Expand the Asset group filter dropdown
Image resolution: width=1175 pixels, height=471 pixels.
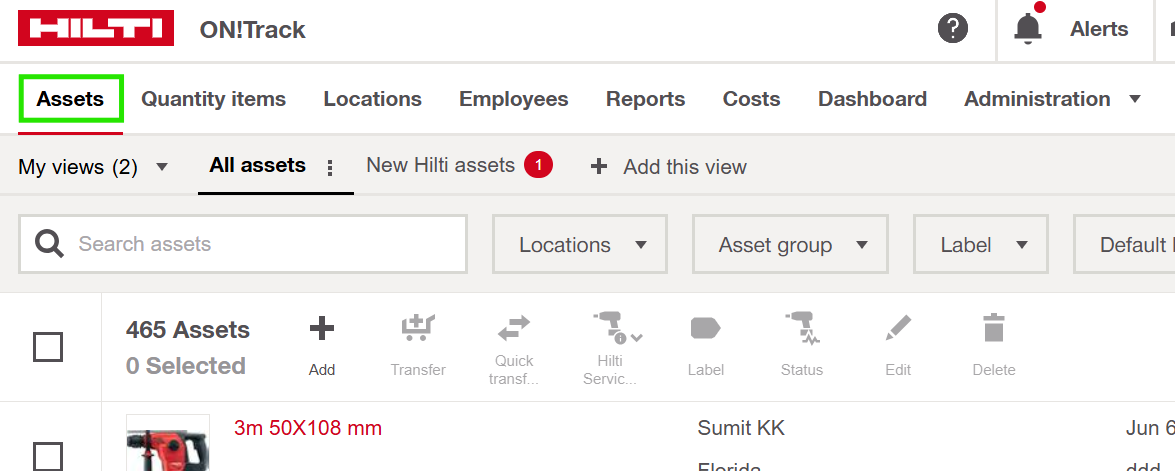[790, 245]
